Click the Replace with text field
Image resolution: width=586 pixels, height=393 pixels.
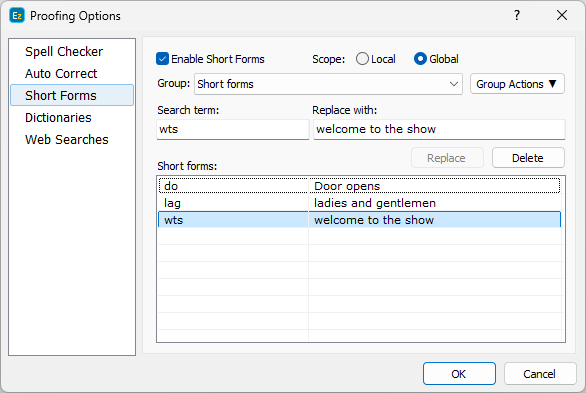click(x=439, y=129)
